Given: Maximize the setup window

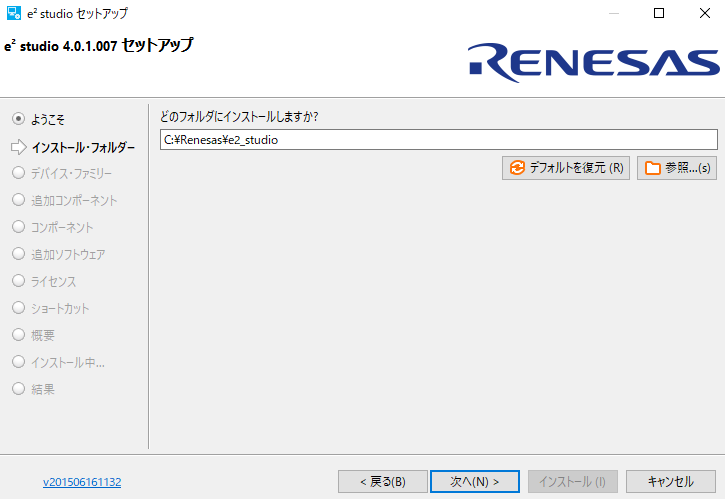Looking at the screenshot, I should point(659,14).
